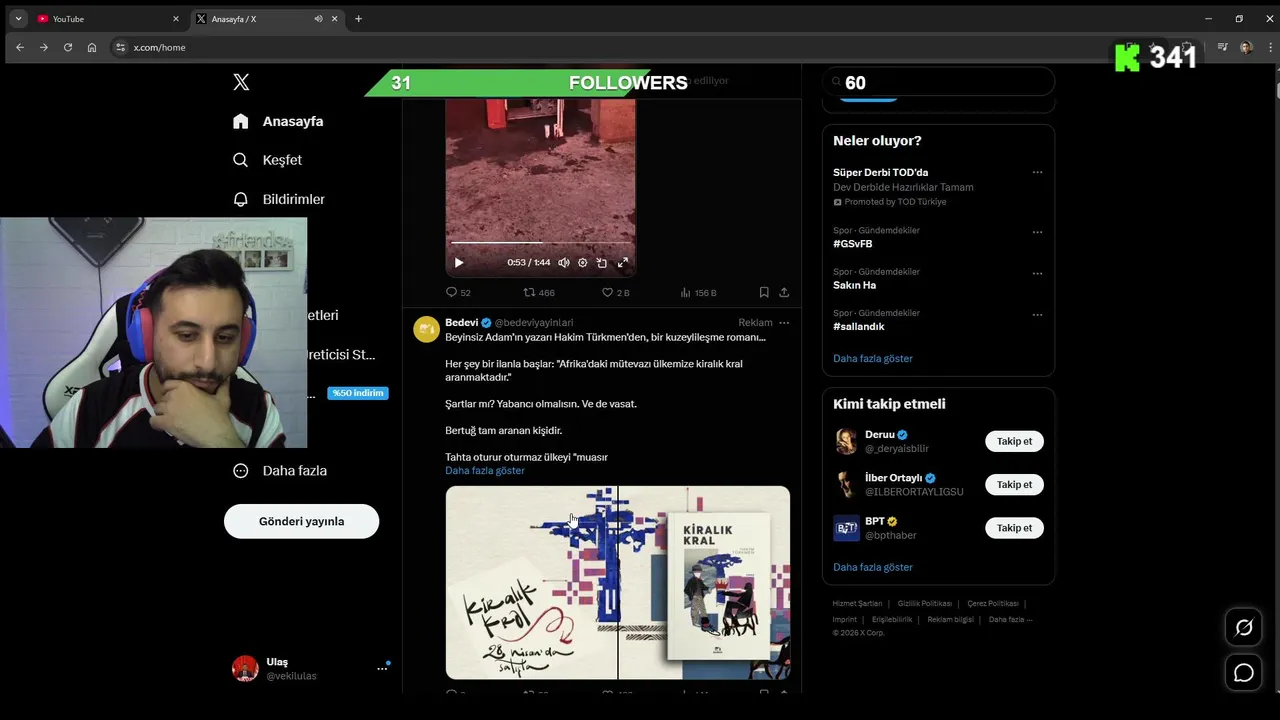
Task: Open options for #GSvFB trend
Action: (x=1037, y=232)
